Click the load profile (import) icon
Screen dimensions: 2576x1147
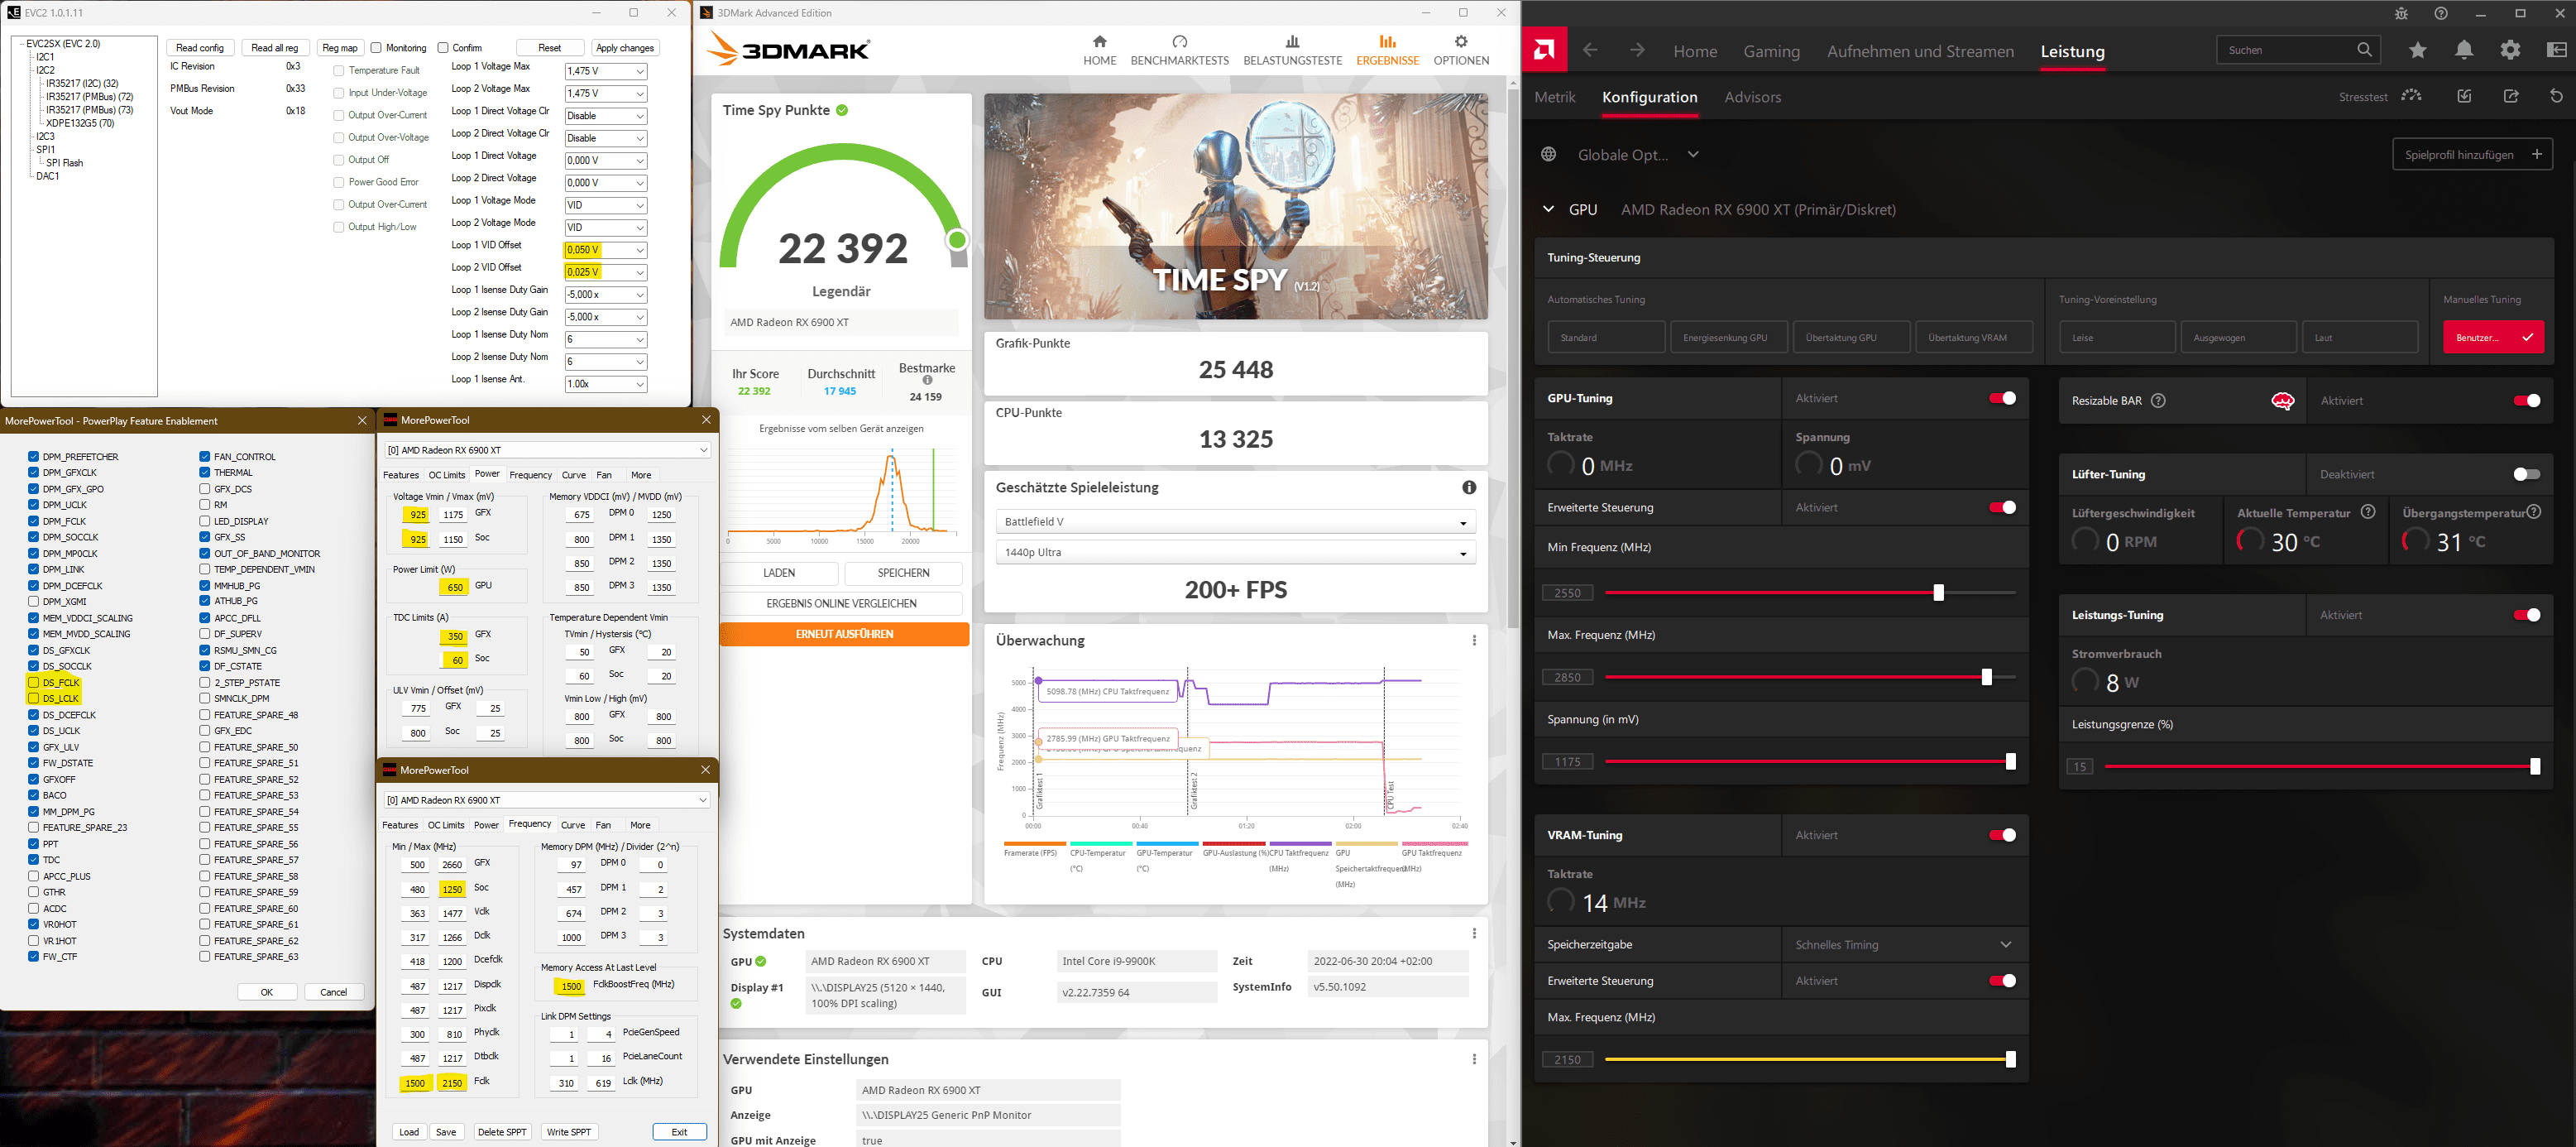(x=2464, y=96)
